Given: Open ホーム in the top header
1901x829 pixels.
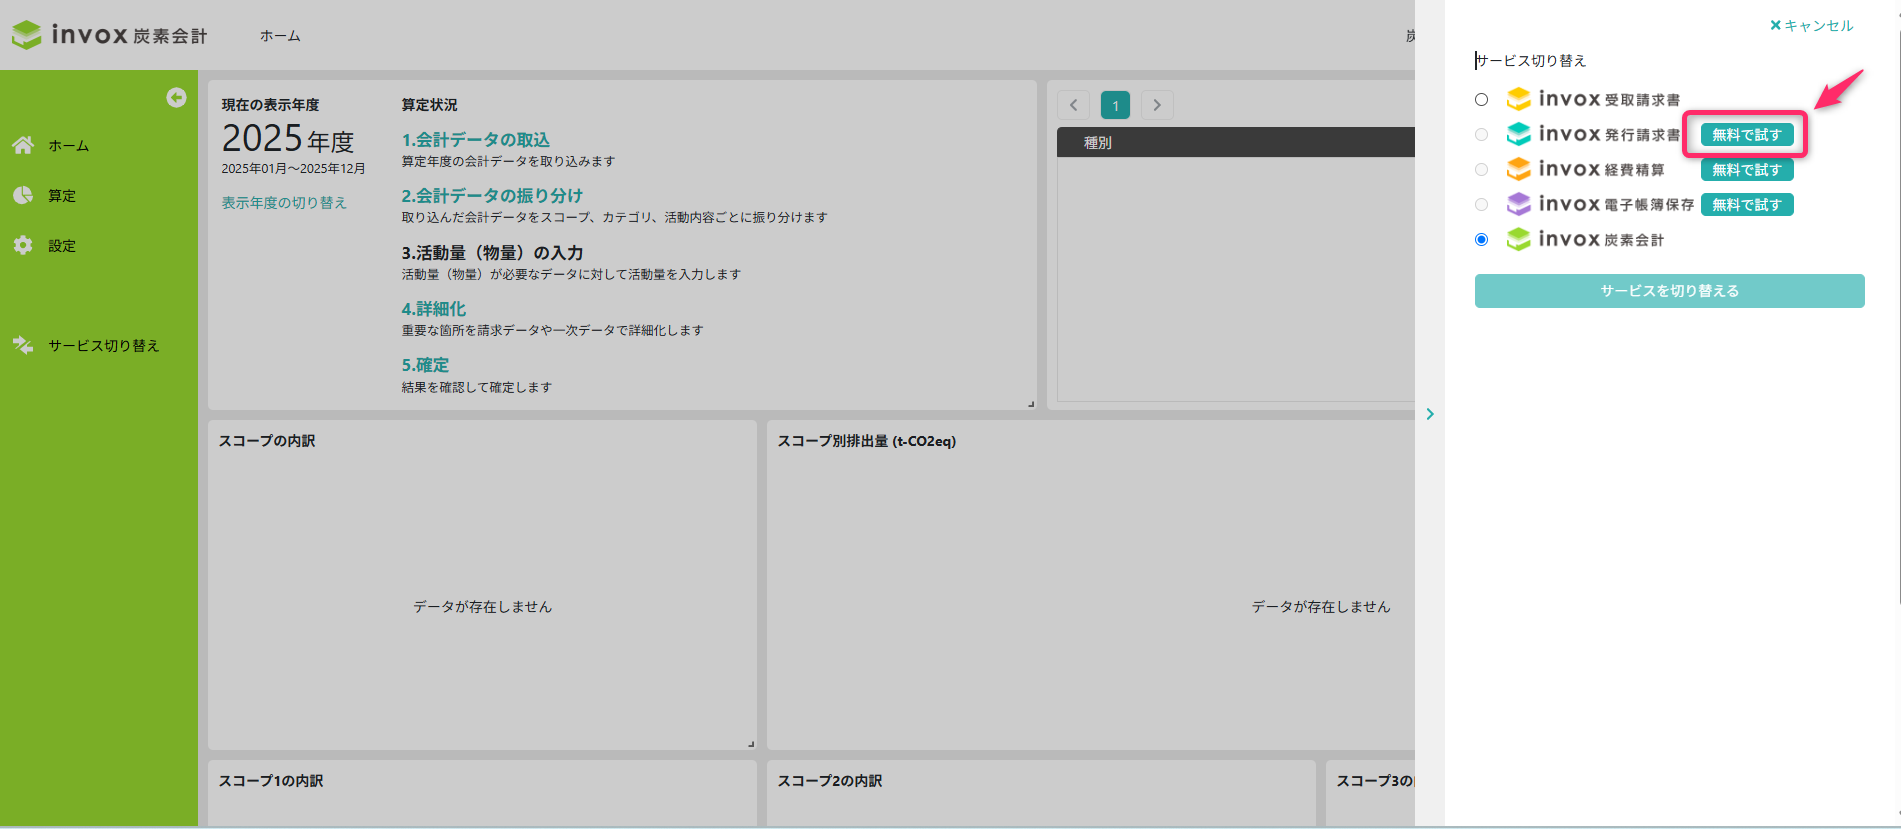Looking at the screenshot, I should point(280,35).
